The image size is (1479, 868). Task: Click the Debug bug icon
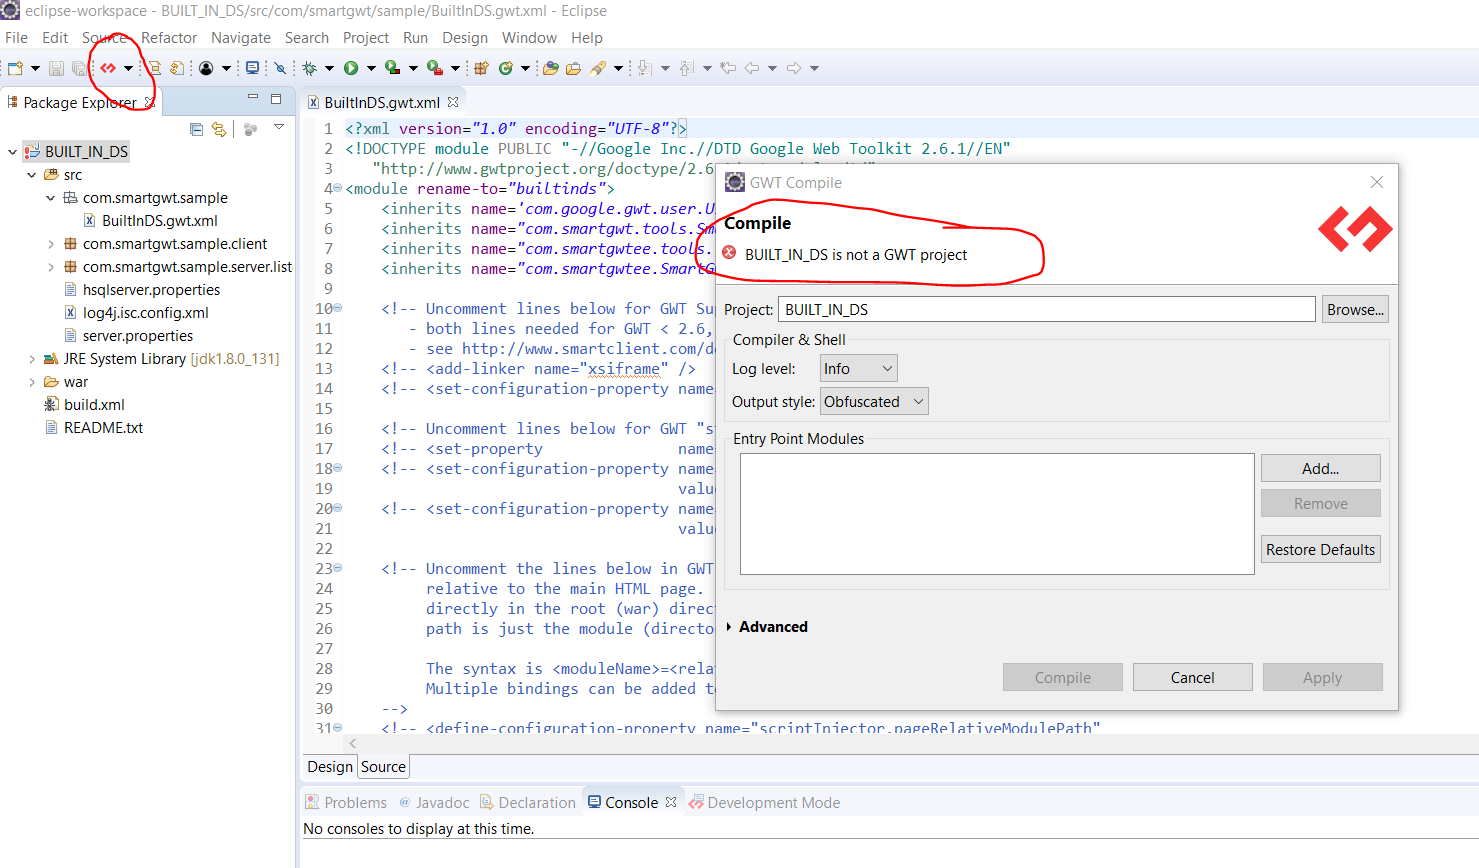tap(310, 68)
